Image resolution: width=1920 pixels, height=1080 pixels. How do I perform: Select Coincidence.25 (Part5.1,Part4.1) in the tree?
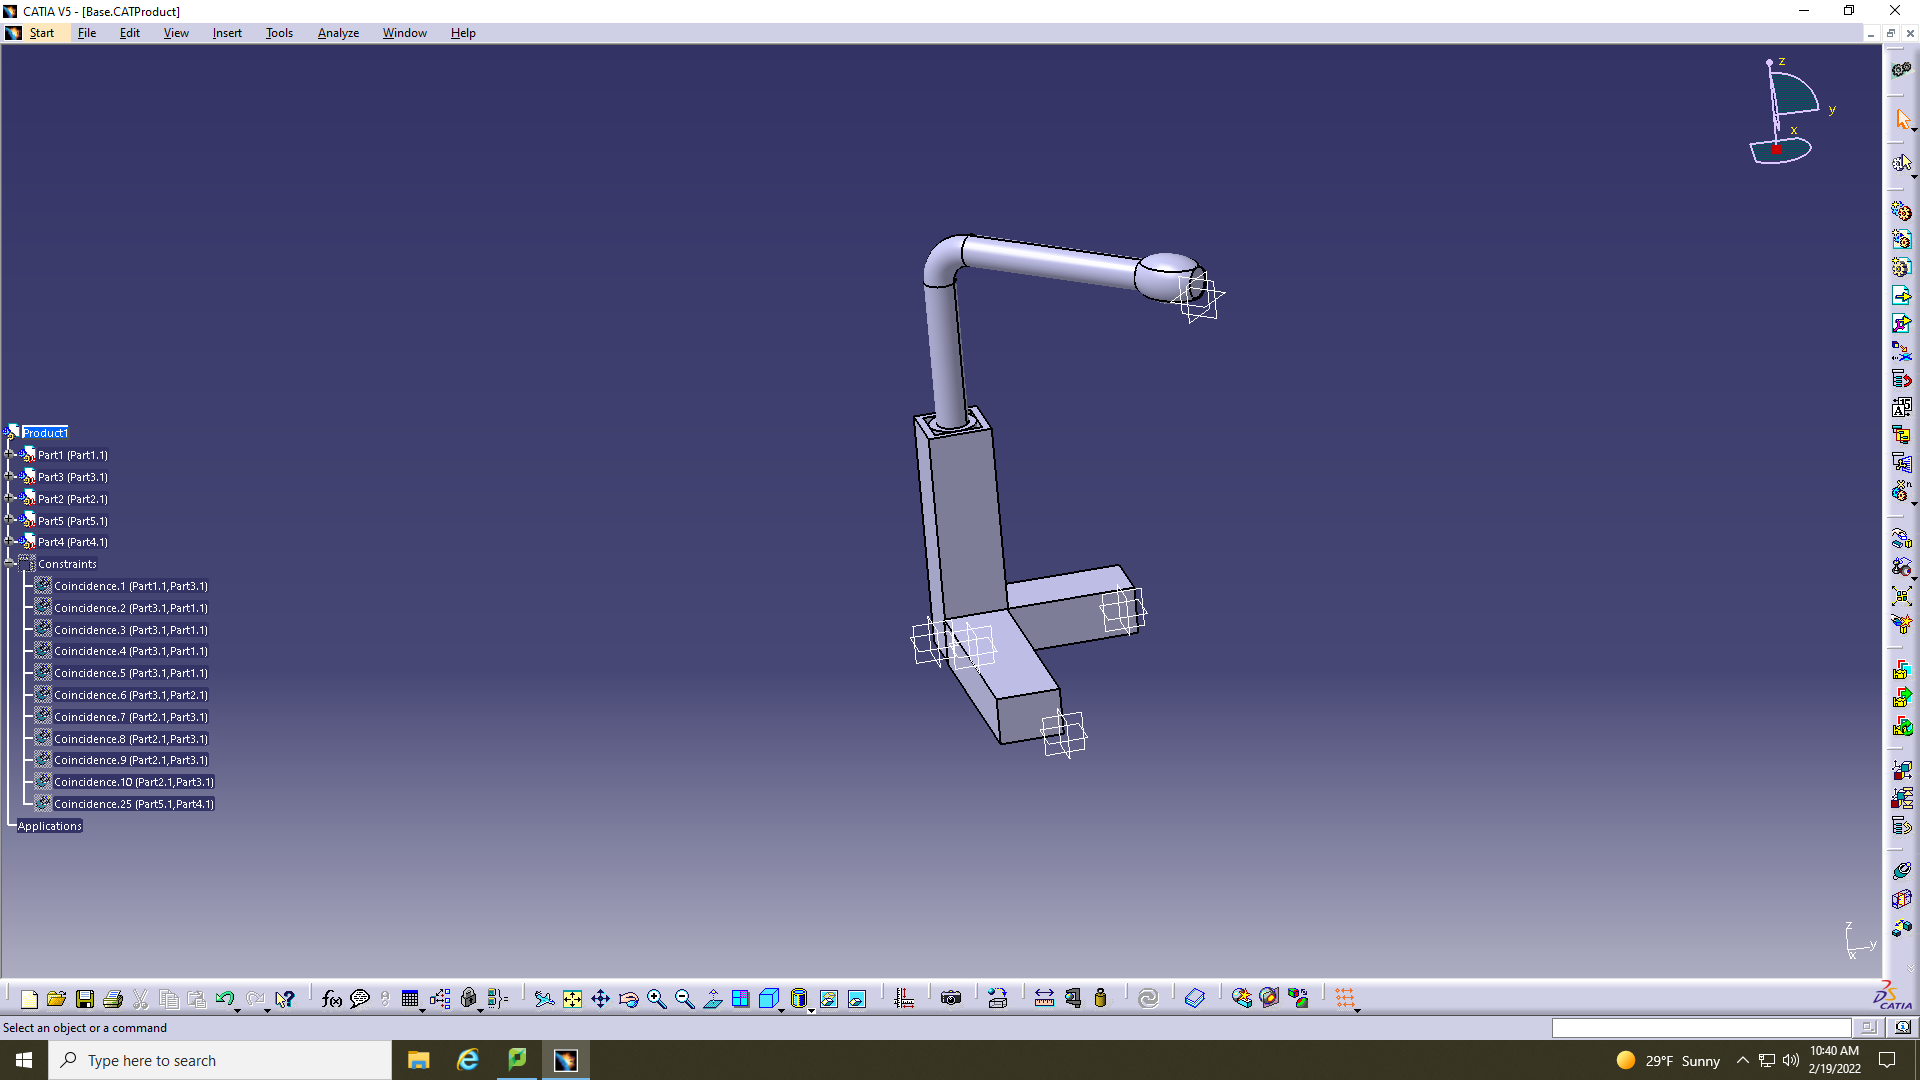coord(135,803)
